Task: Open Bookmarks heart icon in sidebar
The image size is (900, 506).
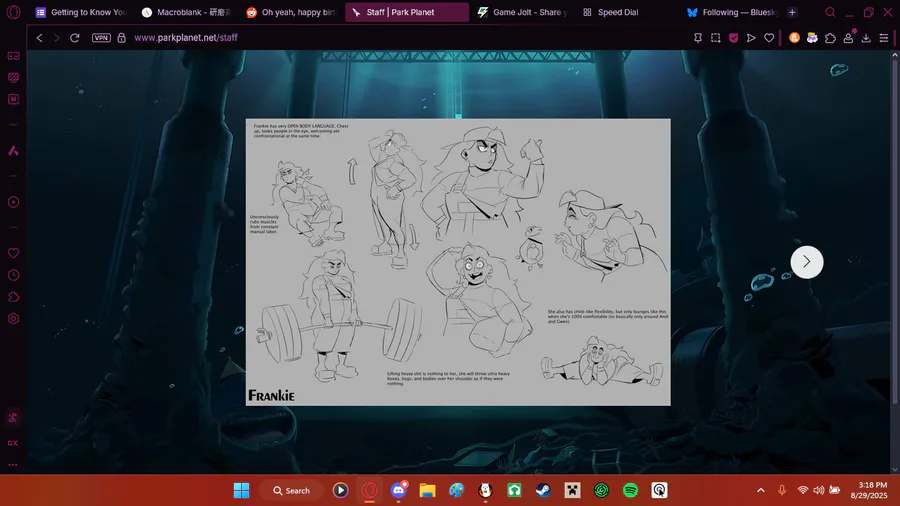Action: click(13, 253)
